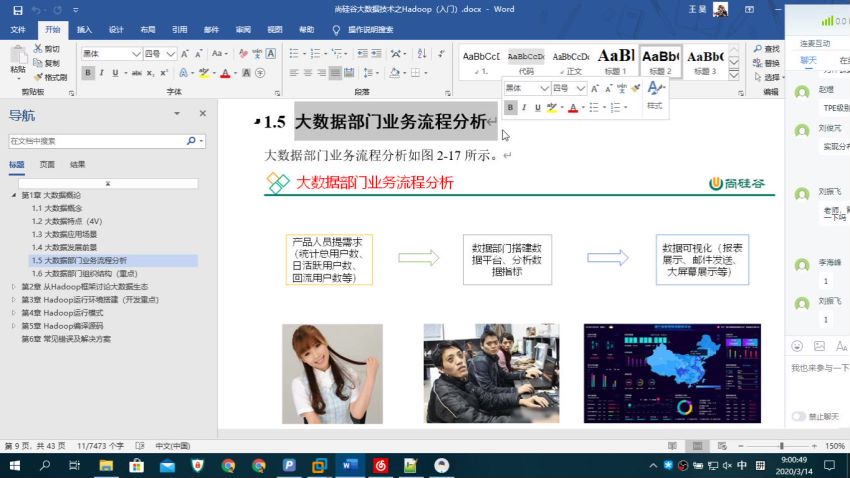Switch to web layout view in status bar
Image resolution: width=850 pixels, height=478 pixels.
click(x=722, y=446)
